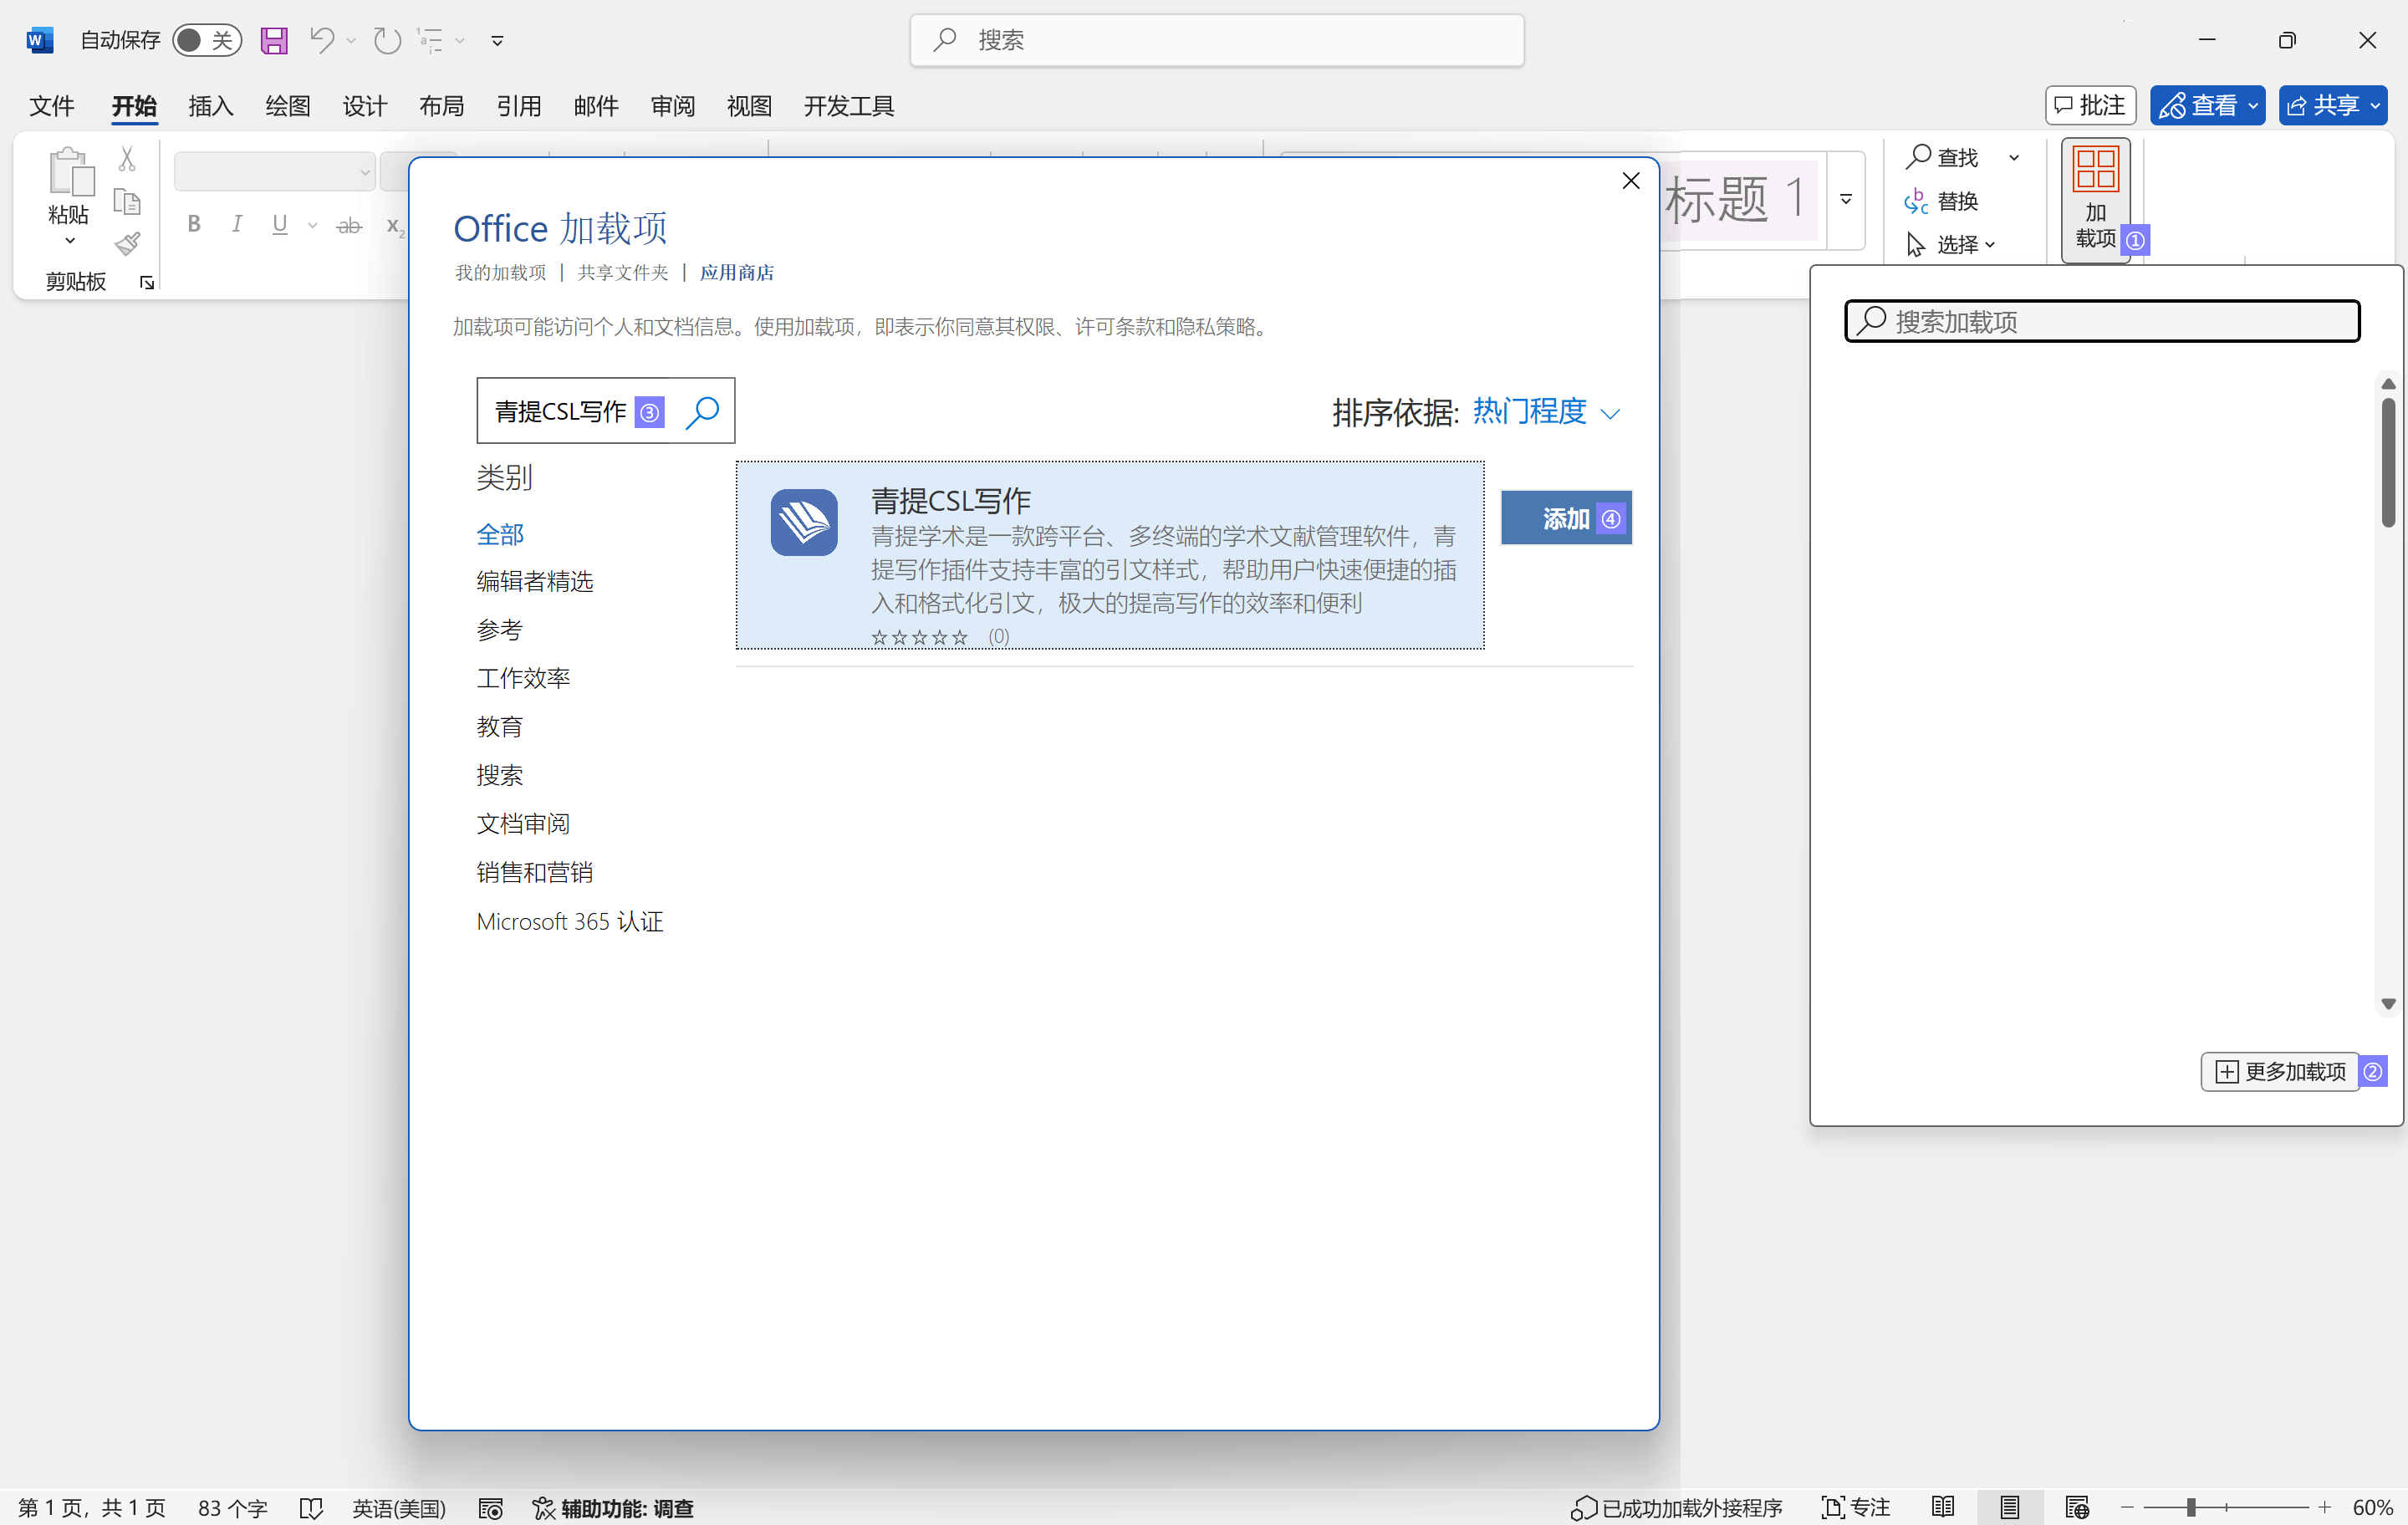Image resolution: width=2408 pixels, height=1525 pixels.
Task: Click the 青提CSL写作 app logo
Action: [804, 522]
